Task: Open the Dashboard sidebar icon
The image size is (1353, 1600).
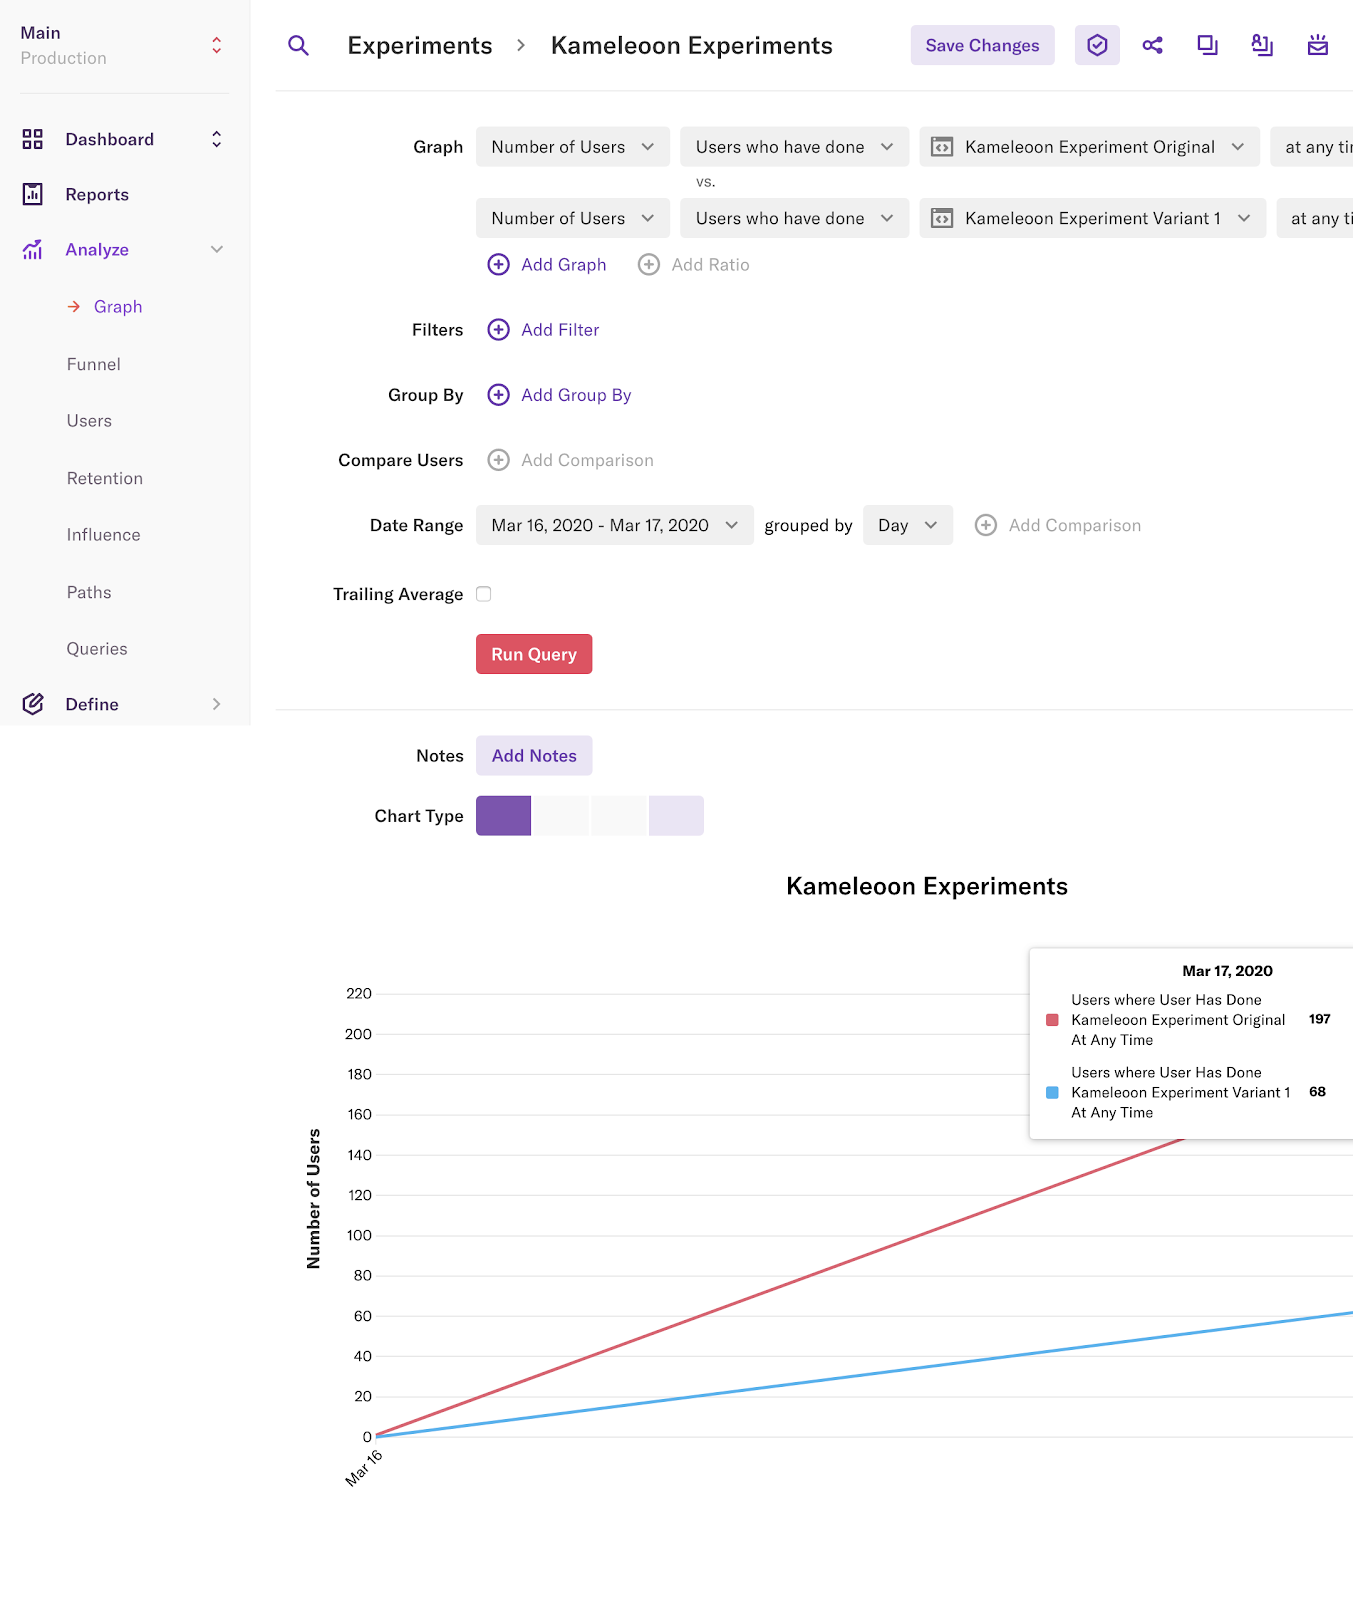Action: (33, 139)
